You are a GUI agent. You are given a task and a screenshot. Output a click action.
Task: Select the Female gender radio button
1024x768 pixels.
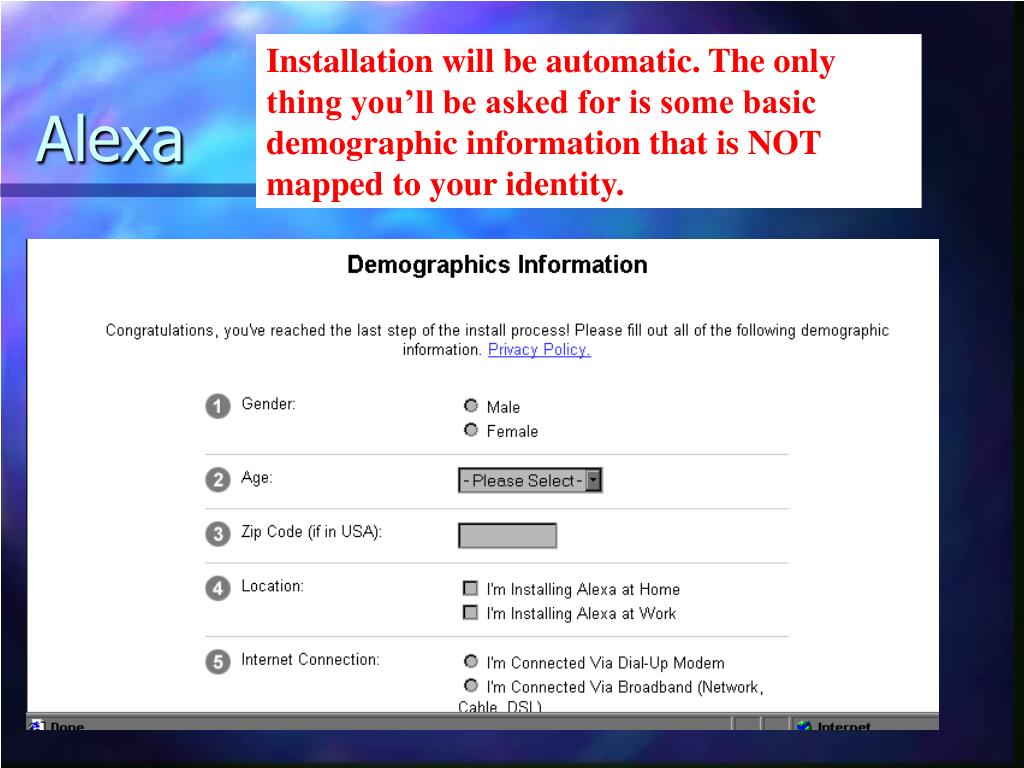(471, 430)
